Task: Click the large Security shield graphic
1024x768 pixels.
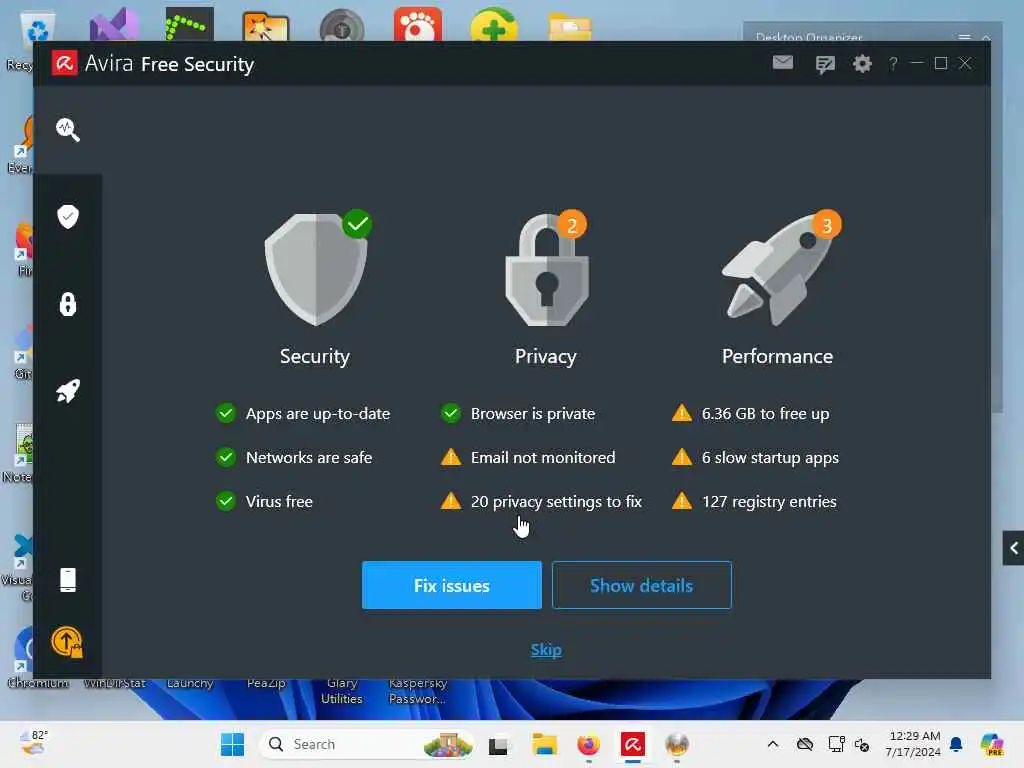Action: (x=315, y=270)
